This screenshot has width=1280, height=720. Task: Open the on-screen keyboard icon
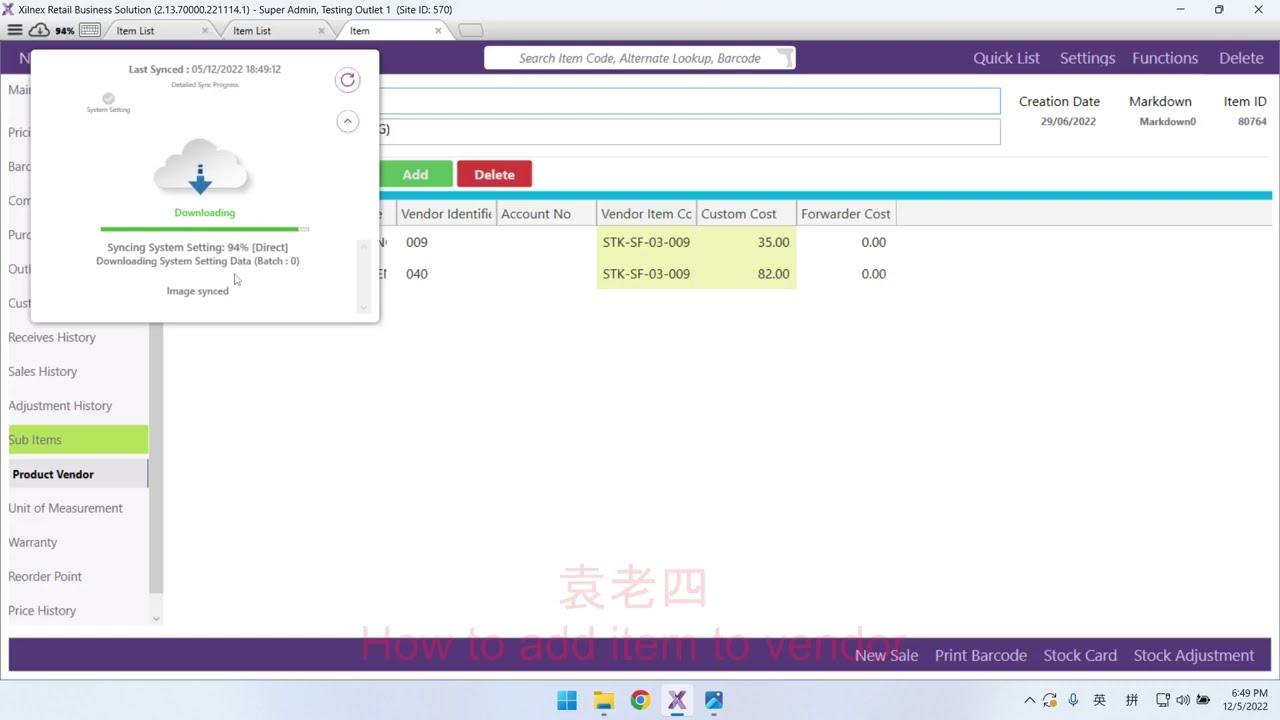(90, 30)
